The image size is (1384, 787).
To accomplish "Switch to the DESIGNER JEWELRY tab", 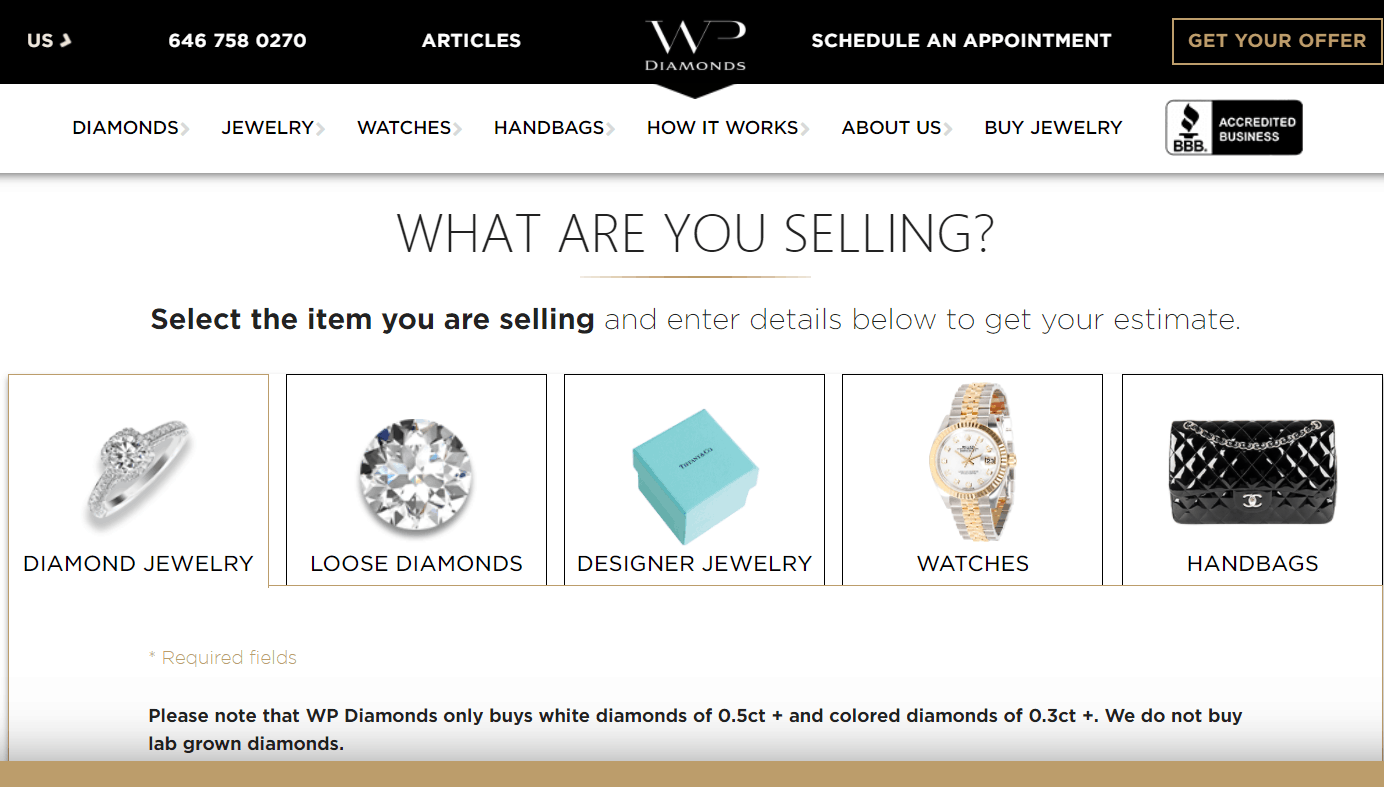I will pyautogui.click(x=694, y=563).
